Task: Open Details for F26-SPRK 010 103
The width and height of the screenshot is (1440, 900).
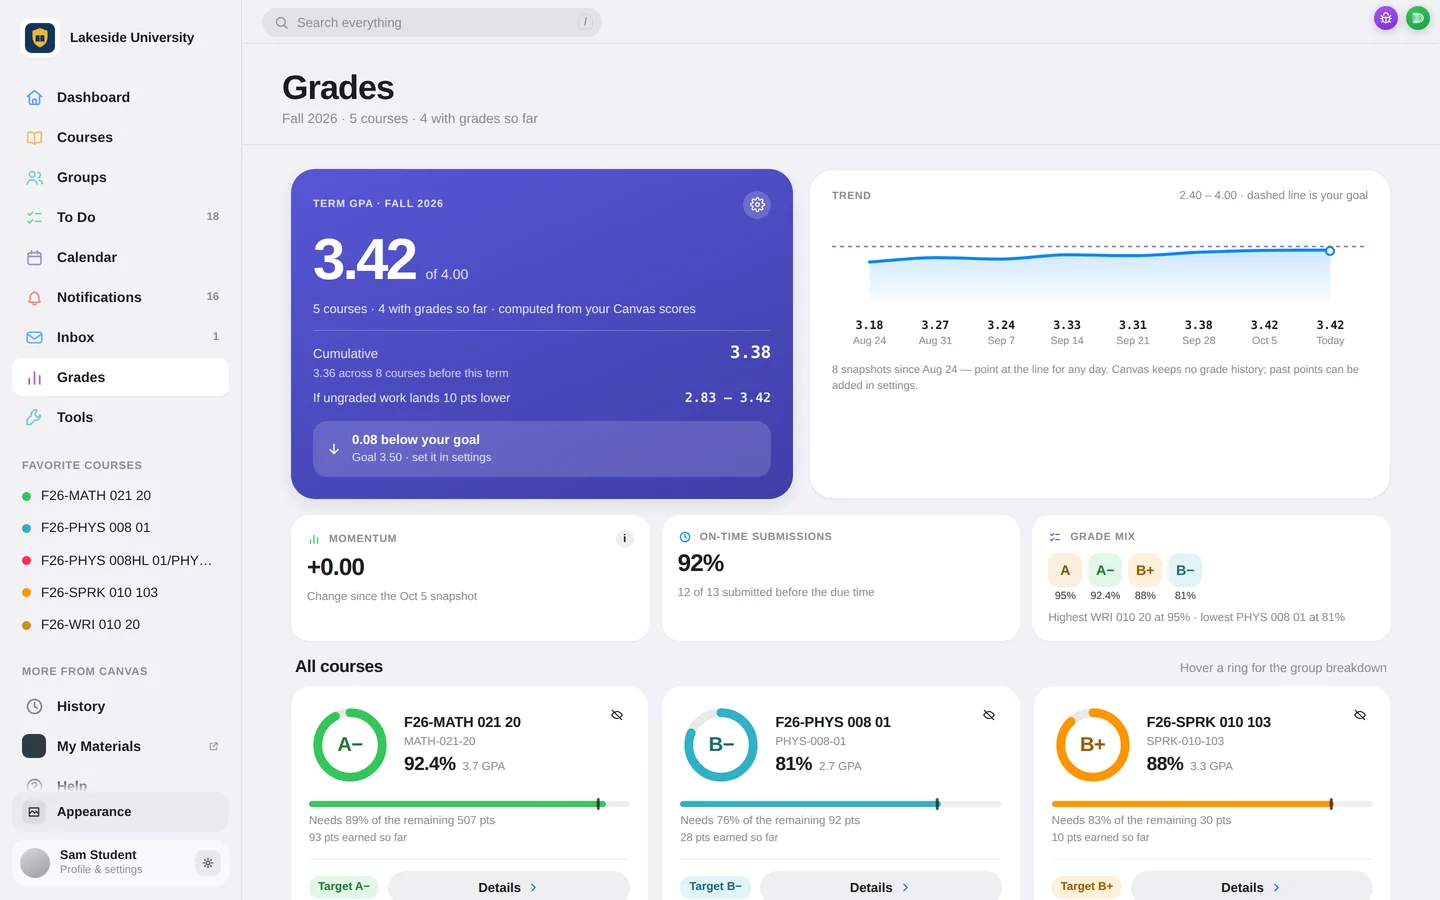Action: pyautogui.click(x=1252, y=887)
